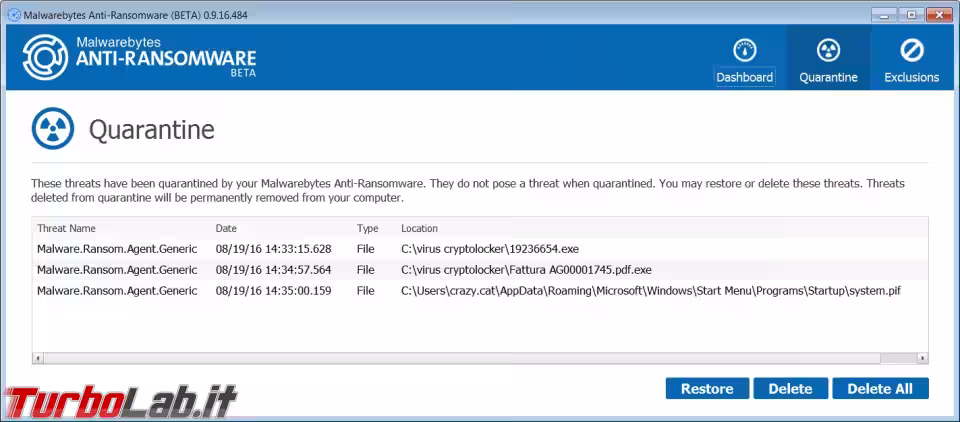This screenshot has height=422, width=960.
Task: Click the horizontal scrollbar left arrow
Action: (37, 358)
